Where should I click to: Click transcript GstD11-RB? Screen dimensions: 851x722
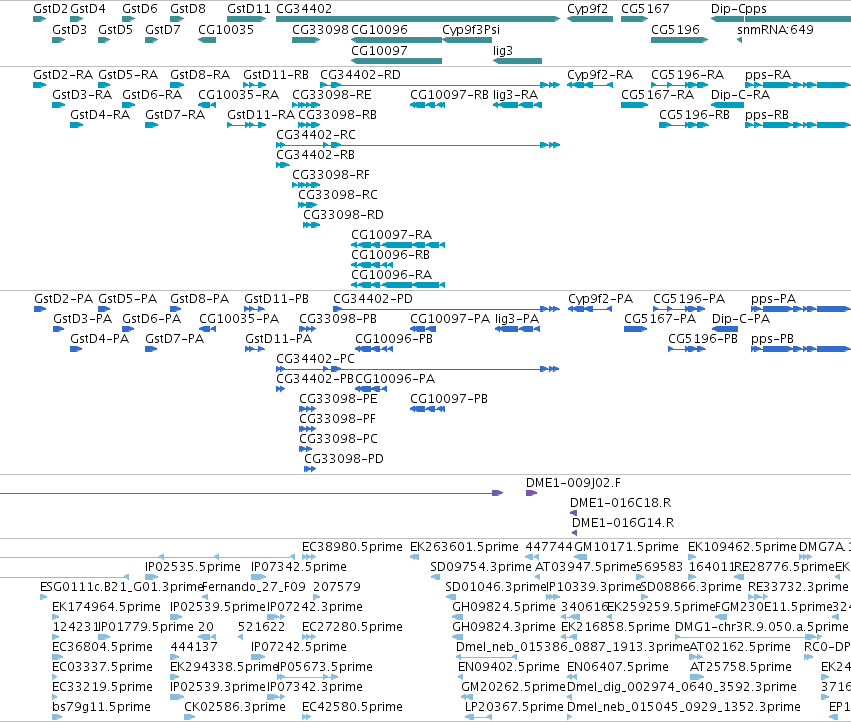point(276,74)
